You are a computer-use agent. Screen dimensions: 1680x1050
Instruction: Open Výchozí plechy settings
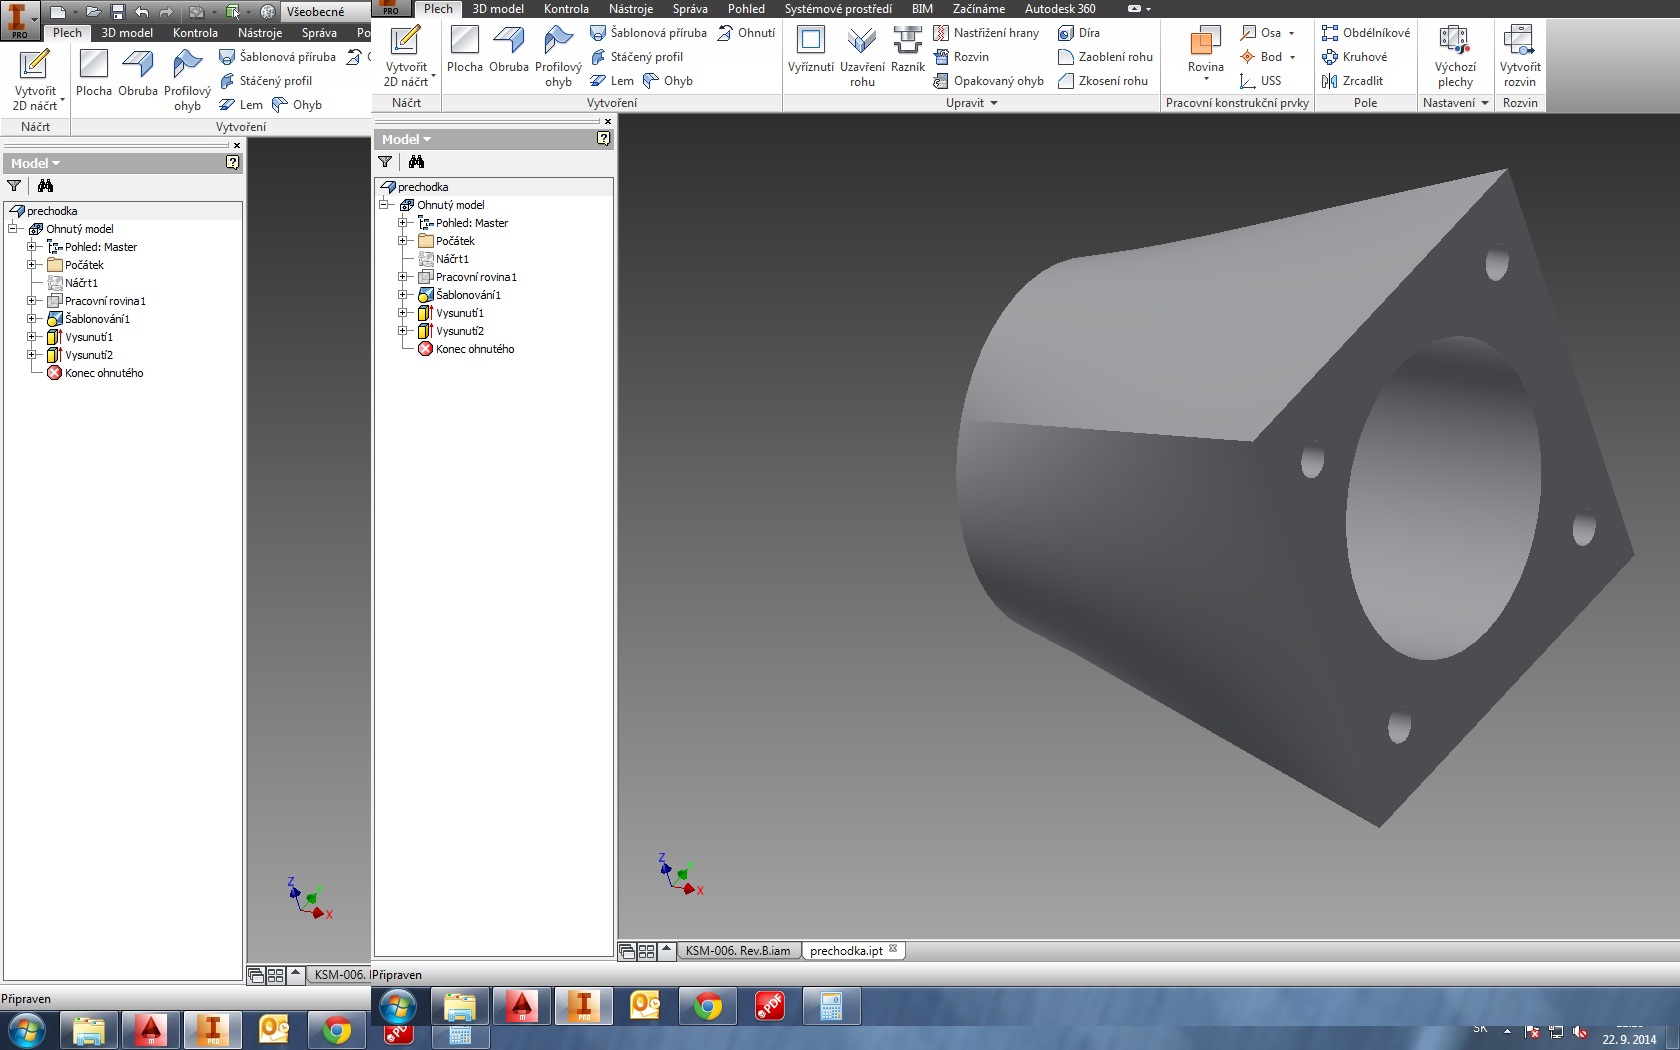pyautogui.click(x=1455, y=56)
